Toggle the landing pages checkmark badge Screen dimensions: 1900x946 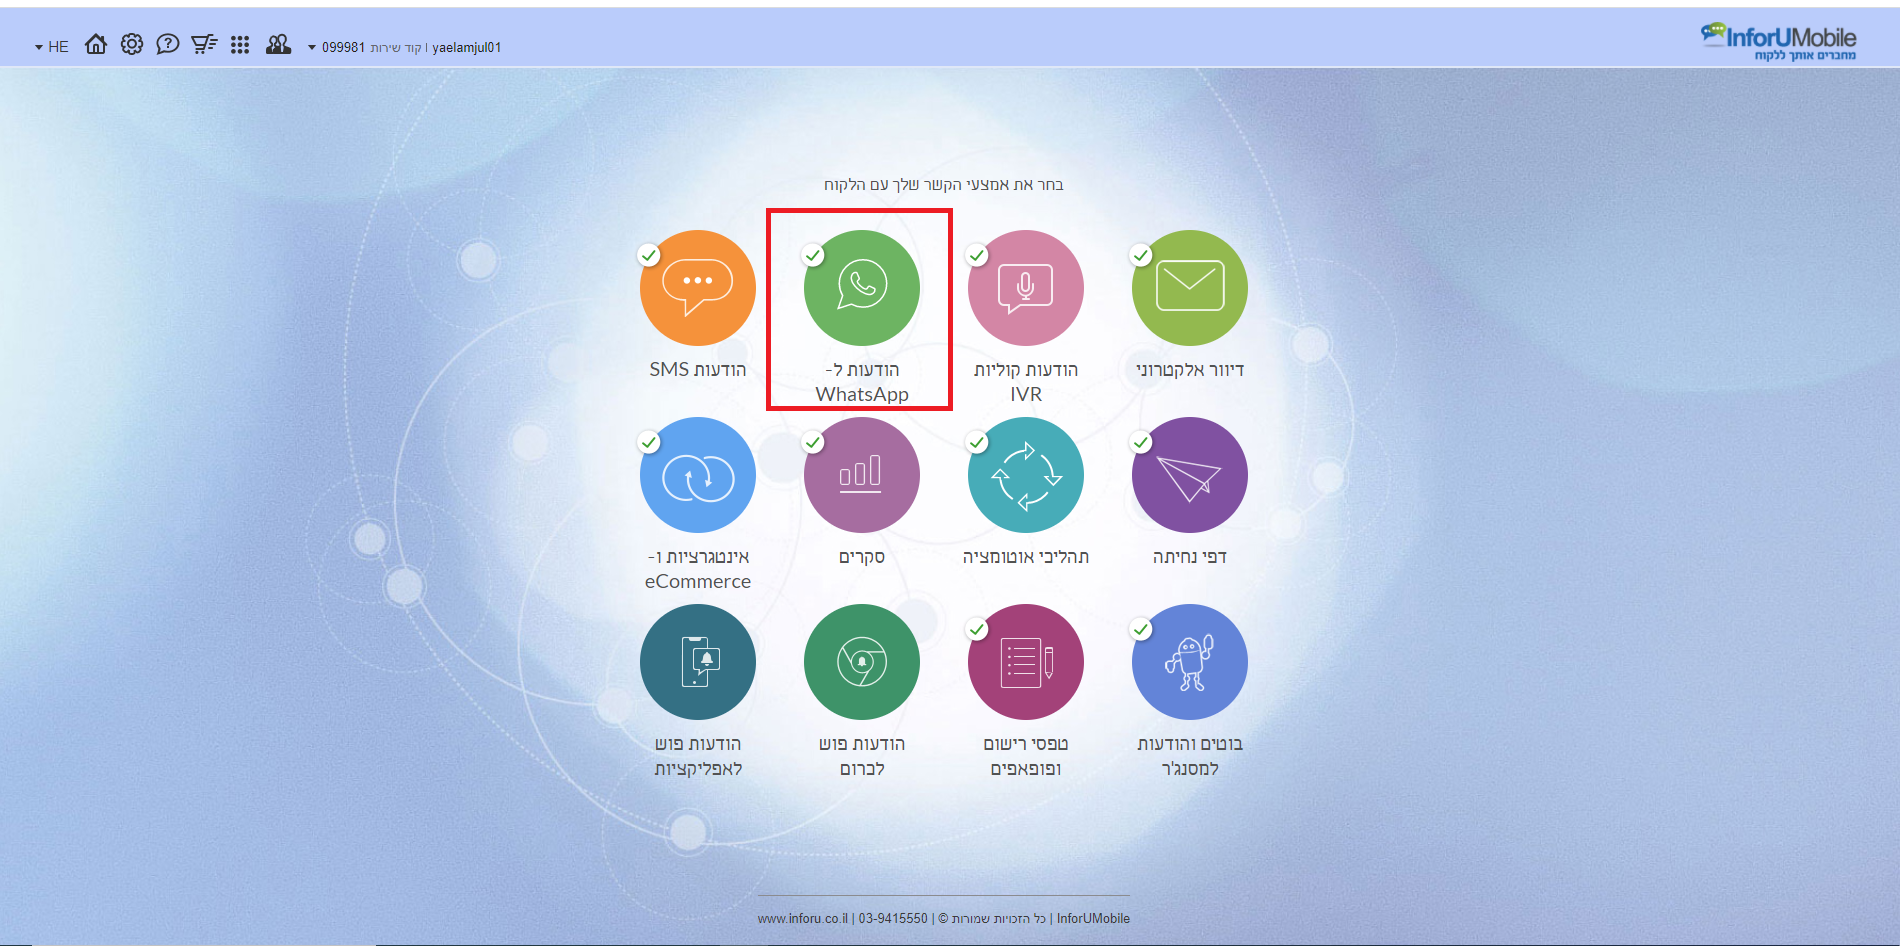1141,442
